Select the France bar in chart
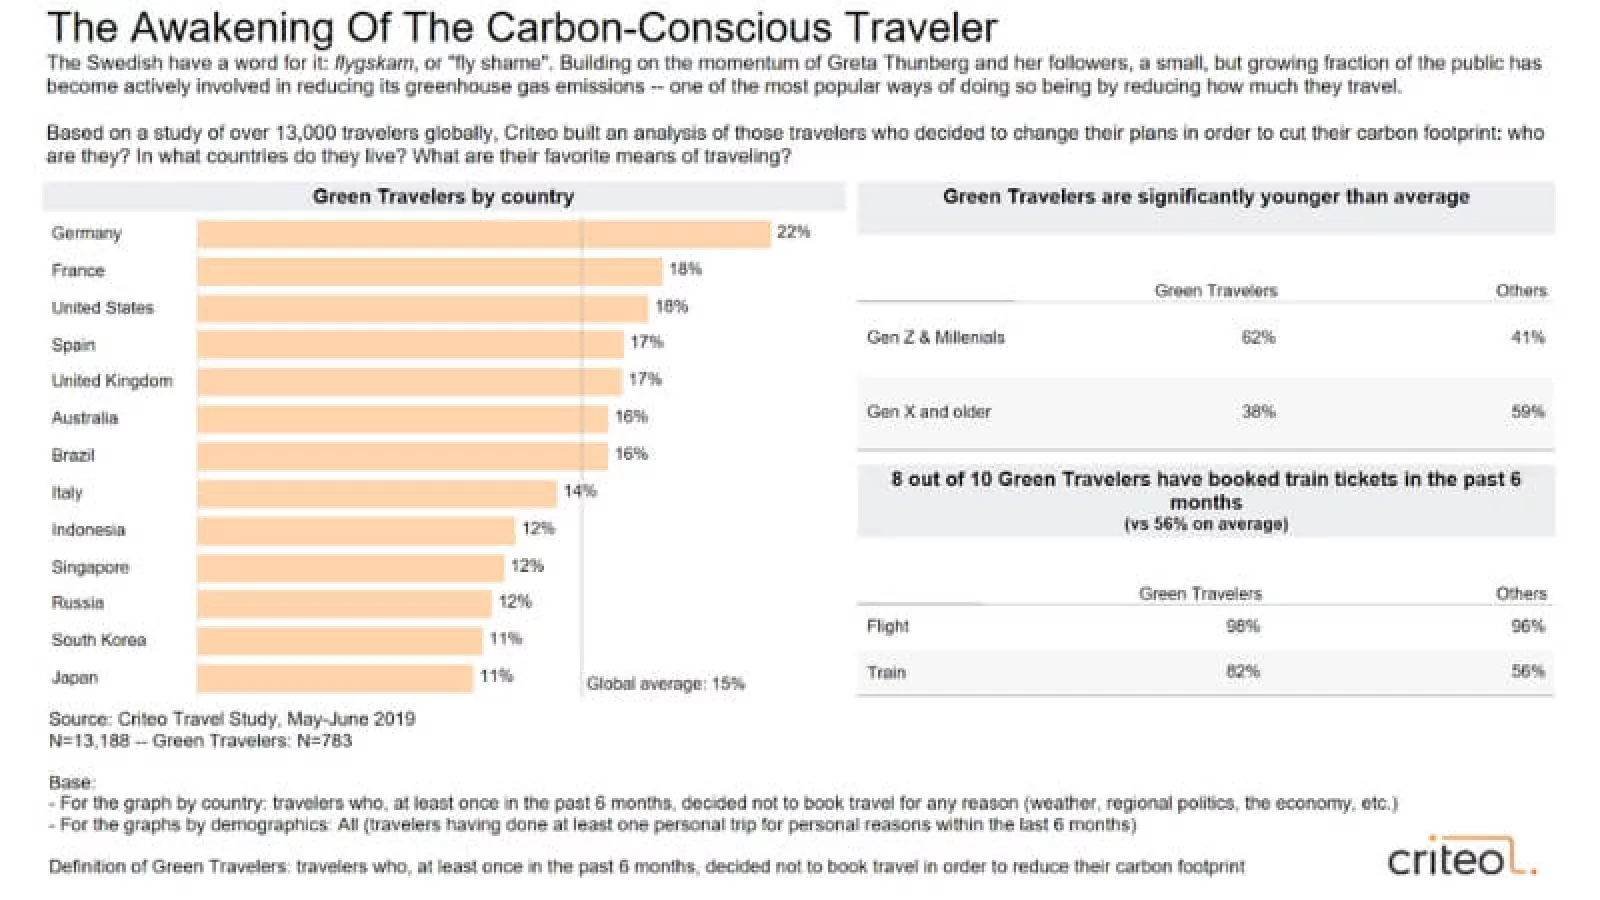This screenshot has height=900, width=1600. pyautogui.click(x=429, y=271)
